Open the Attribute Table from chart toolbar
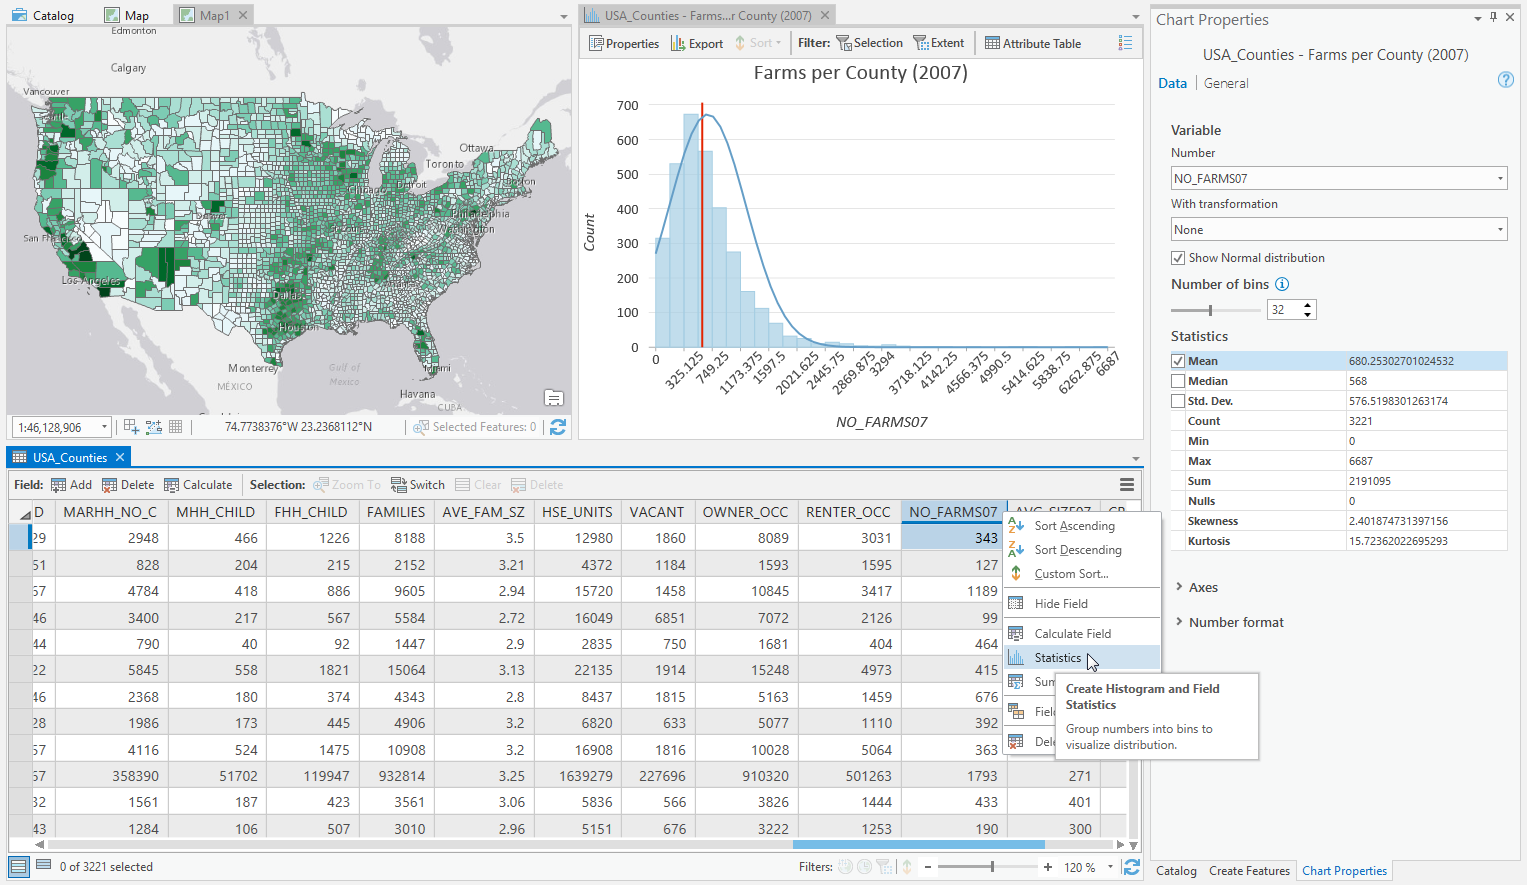1527x885 pixels. click(x=1032, y=43)
